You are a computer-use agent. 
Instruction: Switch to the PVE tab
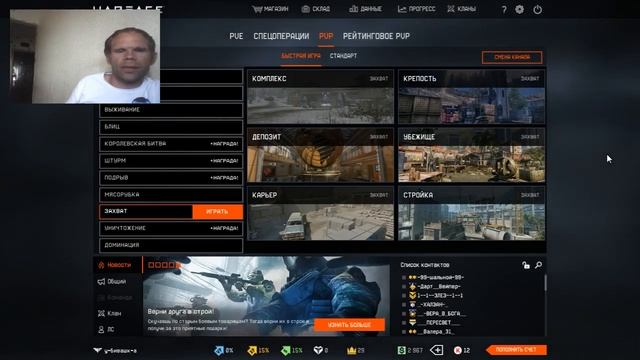(236, 36)
